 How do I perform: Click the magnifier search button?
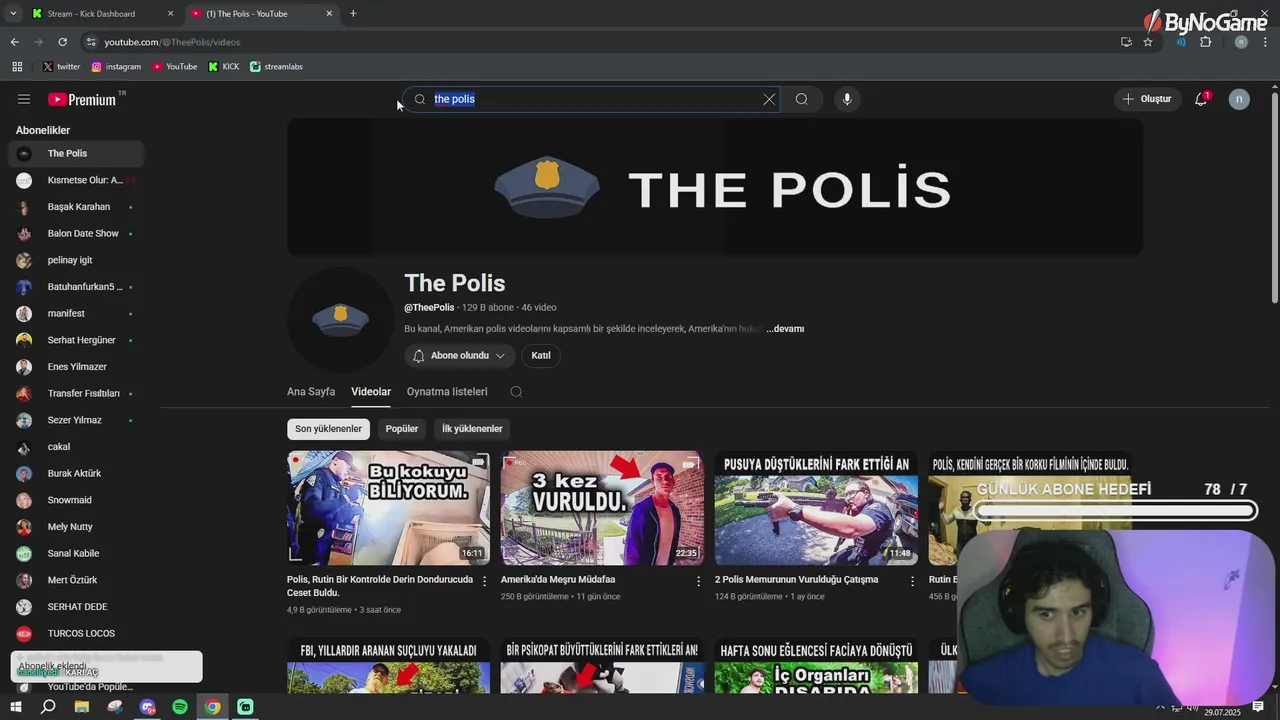tap(802, 99)
